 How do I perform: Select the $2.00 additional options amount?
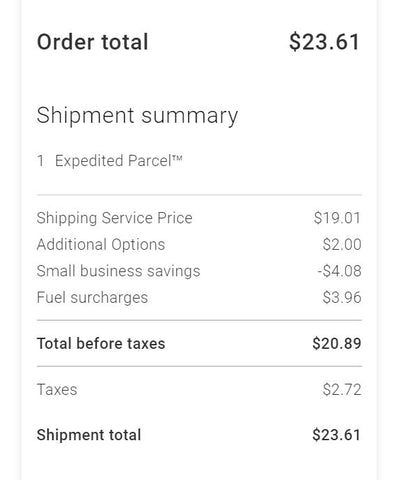tap(342, 245)
